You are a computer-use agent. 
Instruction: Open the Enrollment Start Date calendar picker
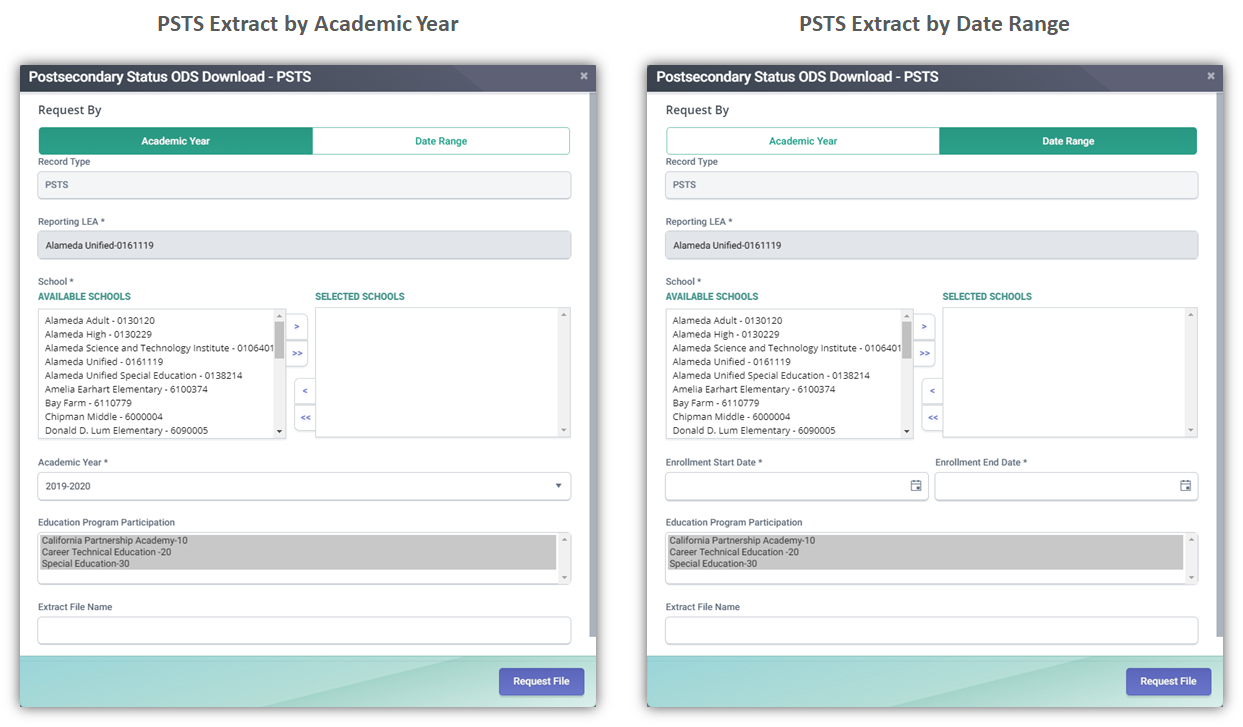915,485
